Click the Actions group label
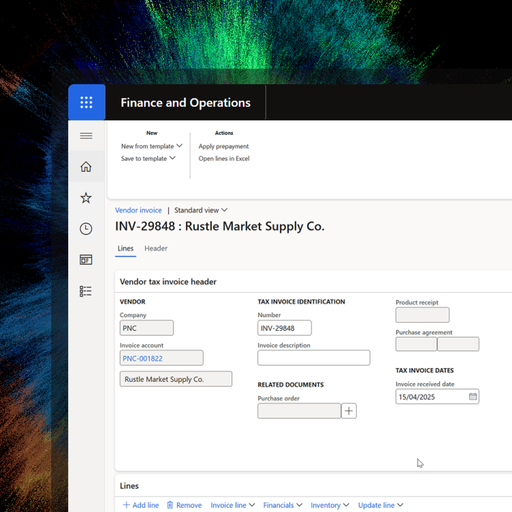The width and height of the screenshot is (512, 512). coord(224,133)
